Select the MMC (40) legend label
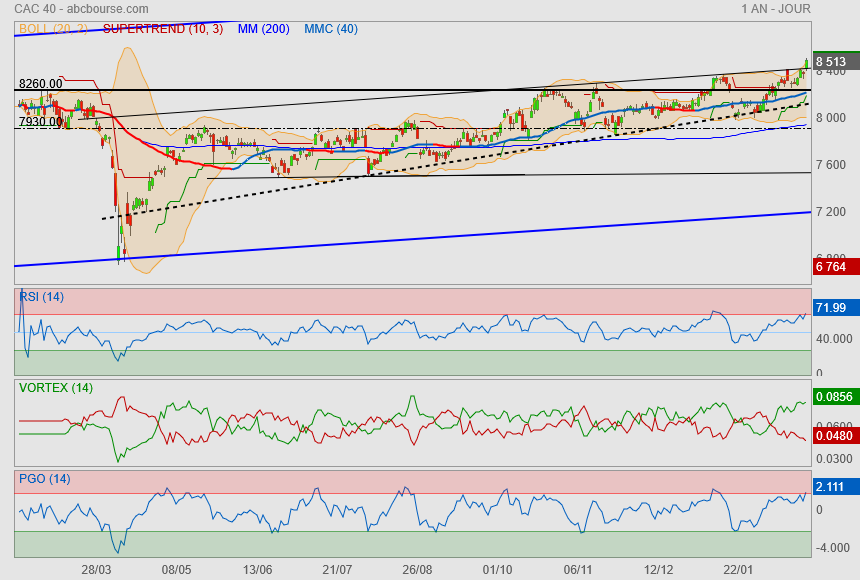Viewport: 860px width, 580px height. click(331, 29)
